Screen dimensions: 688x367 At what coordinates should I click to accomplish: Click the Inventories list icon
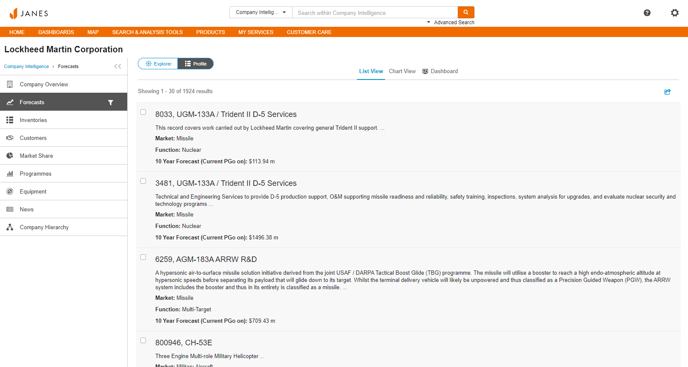pyautogui.click(x=10, y=120)
